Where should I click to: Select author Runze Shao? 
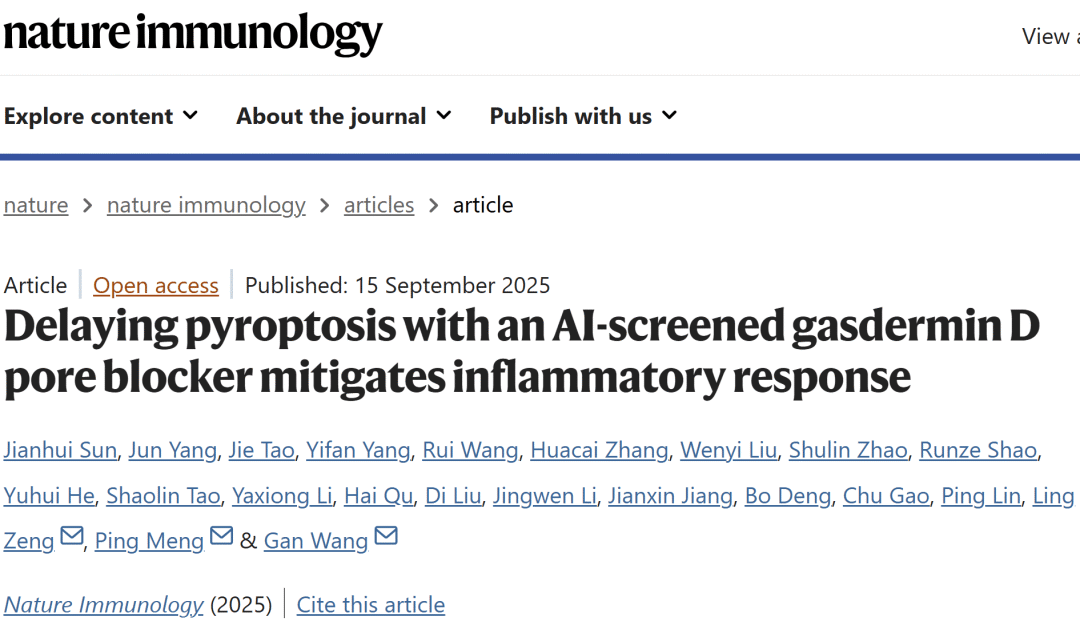click(978, 450)
